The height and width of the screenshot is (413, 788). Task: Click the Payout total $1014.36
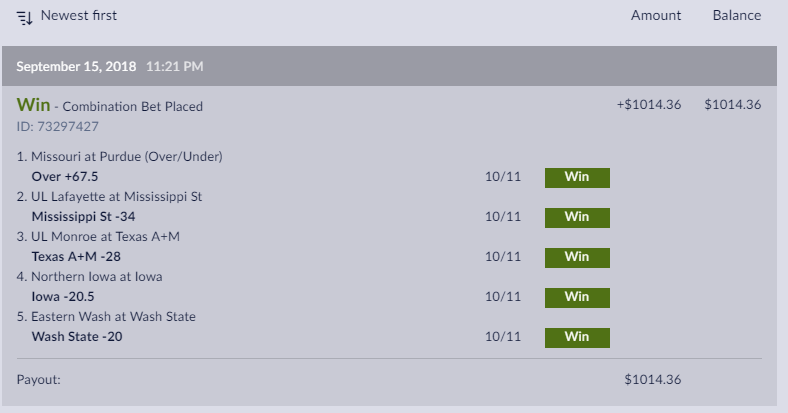point(652,380)
